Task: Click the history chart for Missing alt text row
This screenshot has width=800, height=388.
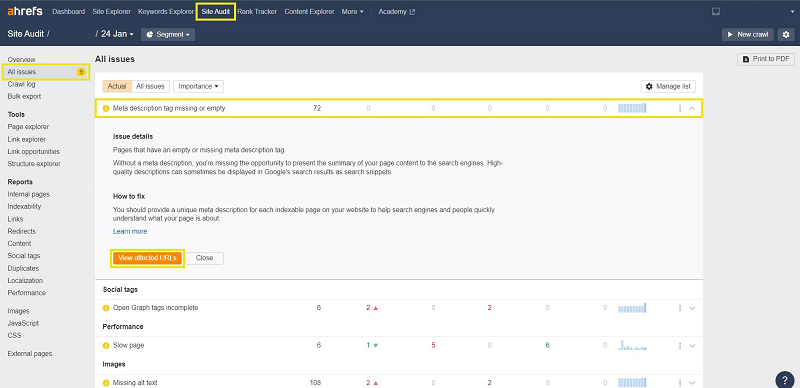Action: pyautogui.click(x=632, y=382)
